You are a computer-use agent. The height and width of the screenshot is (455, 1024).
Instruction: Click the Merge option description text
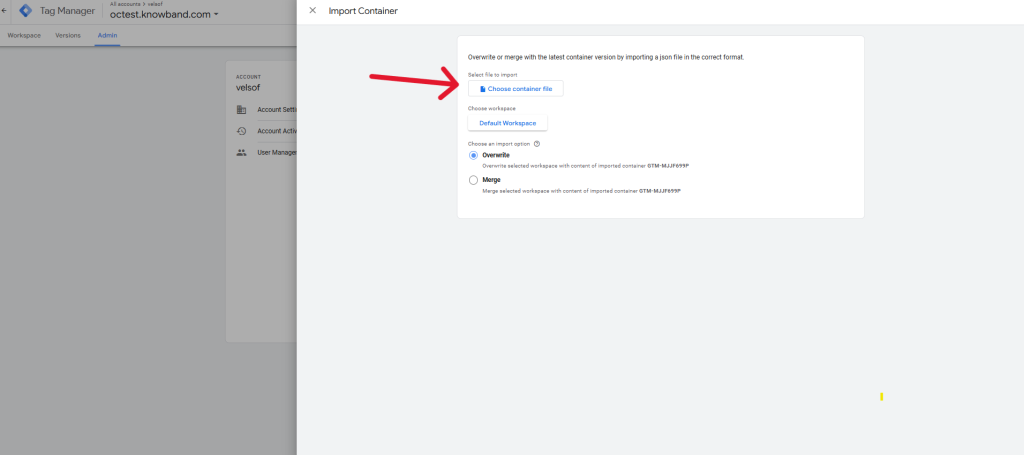[581, 191]
